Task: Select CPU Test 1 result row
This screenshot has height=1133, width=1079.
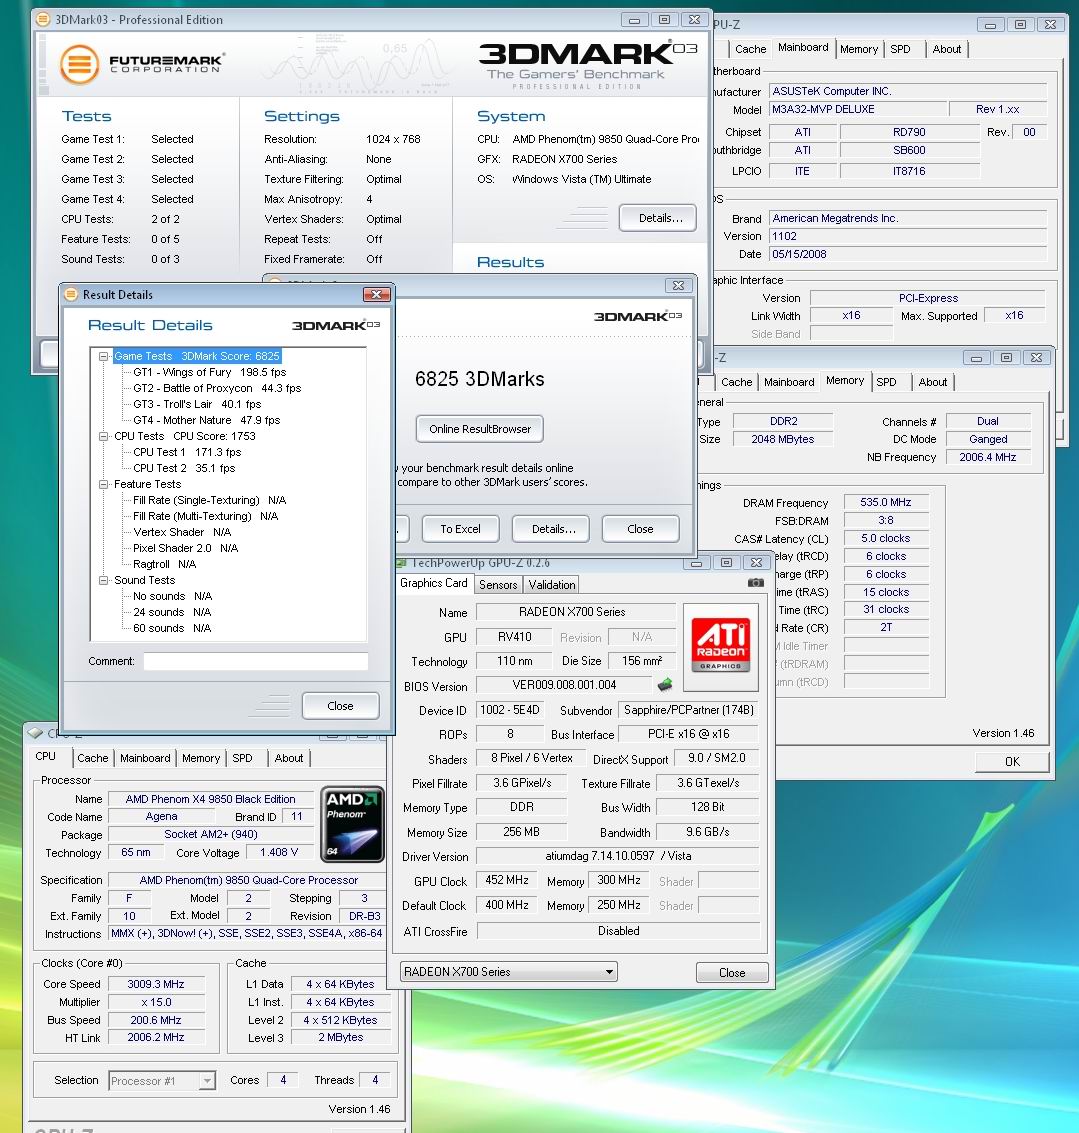Action: (x=187, y=452)
